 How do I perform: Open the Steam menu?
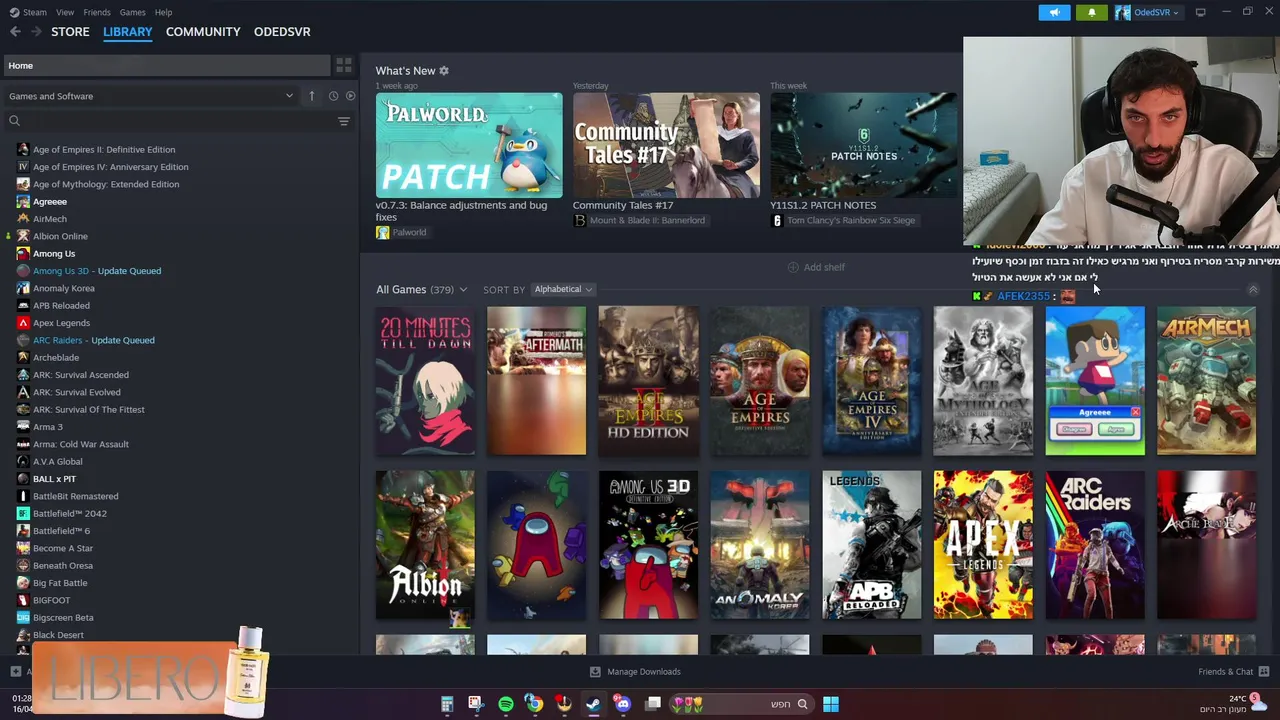[x=28, y=12]
